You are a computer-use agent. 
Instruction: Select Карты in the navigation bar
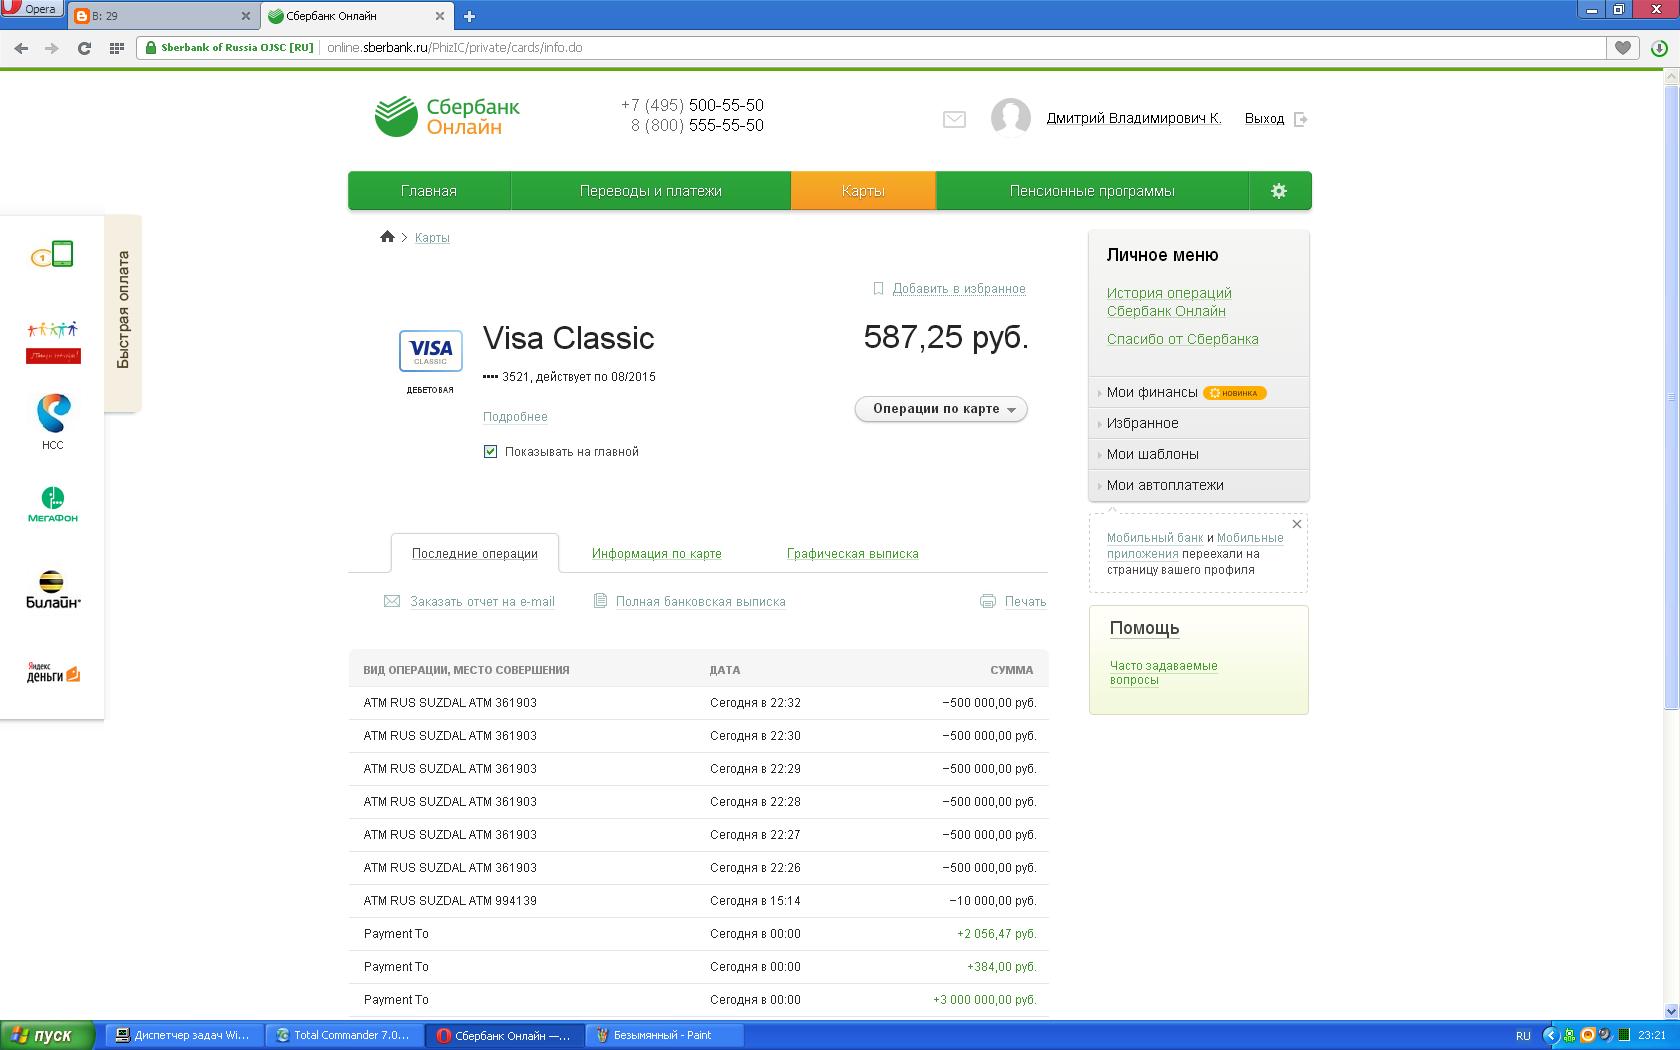(x=863, y=191)
